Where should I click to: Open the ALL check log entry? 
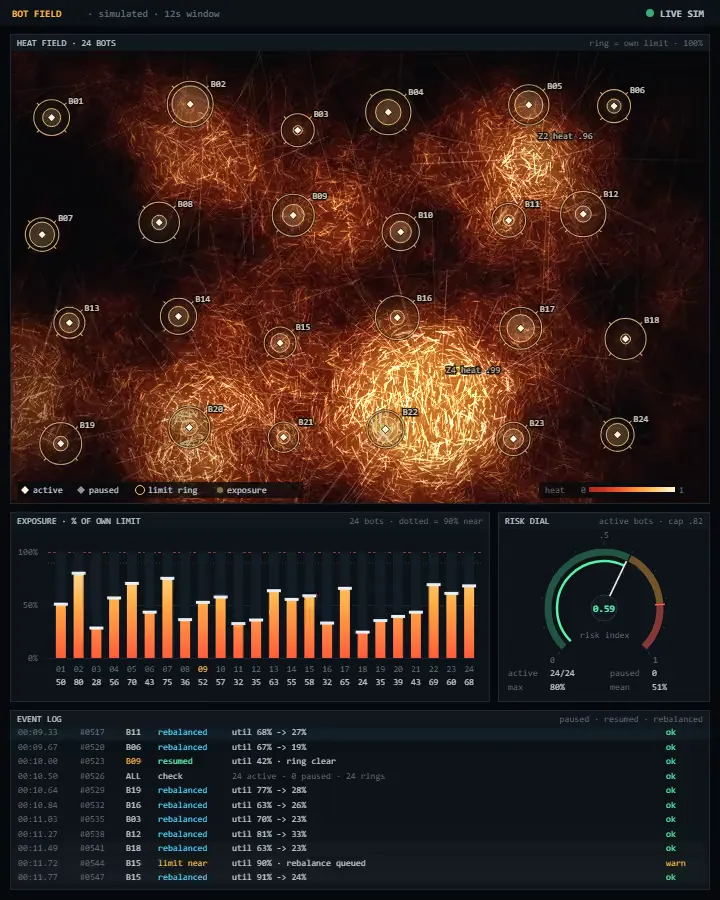360,776
